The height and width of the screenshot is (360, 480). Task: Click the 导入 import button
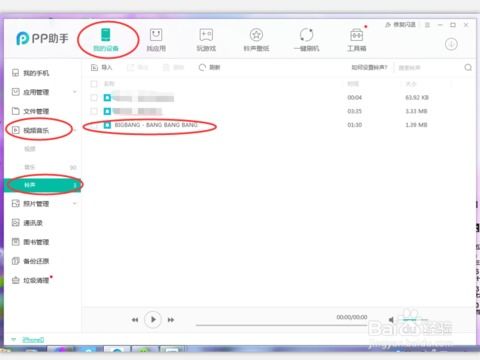click(x=102, y=67)
